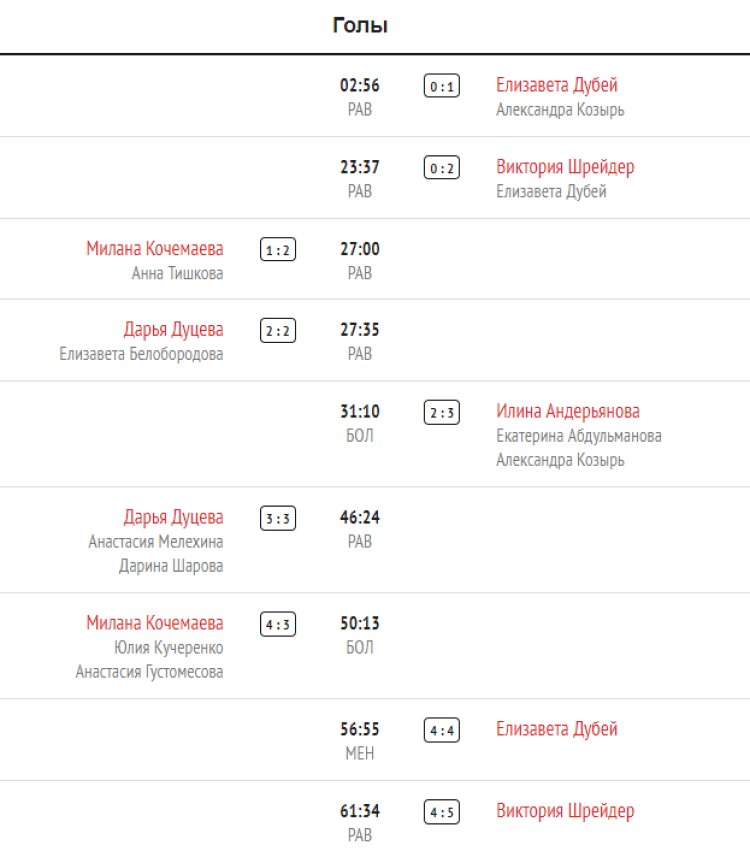Screen dimensions: 750x863
Task: Click the Голы section heading
Action: (360, 26)
